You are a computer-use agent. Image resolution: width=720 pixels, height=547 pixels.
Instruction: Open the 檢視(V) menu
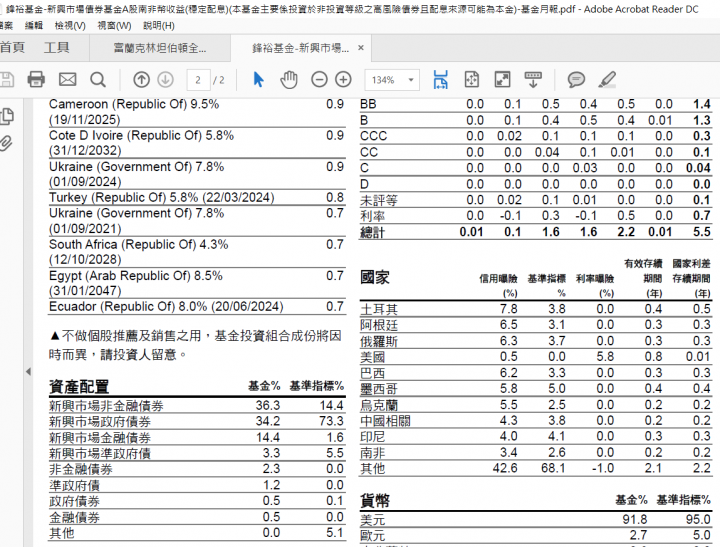point(70,26)
